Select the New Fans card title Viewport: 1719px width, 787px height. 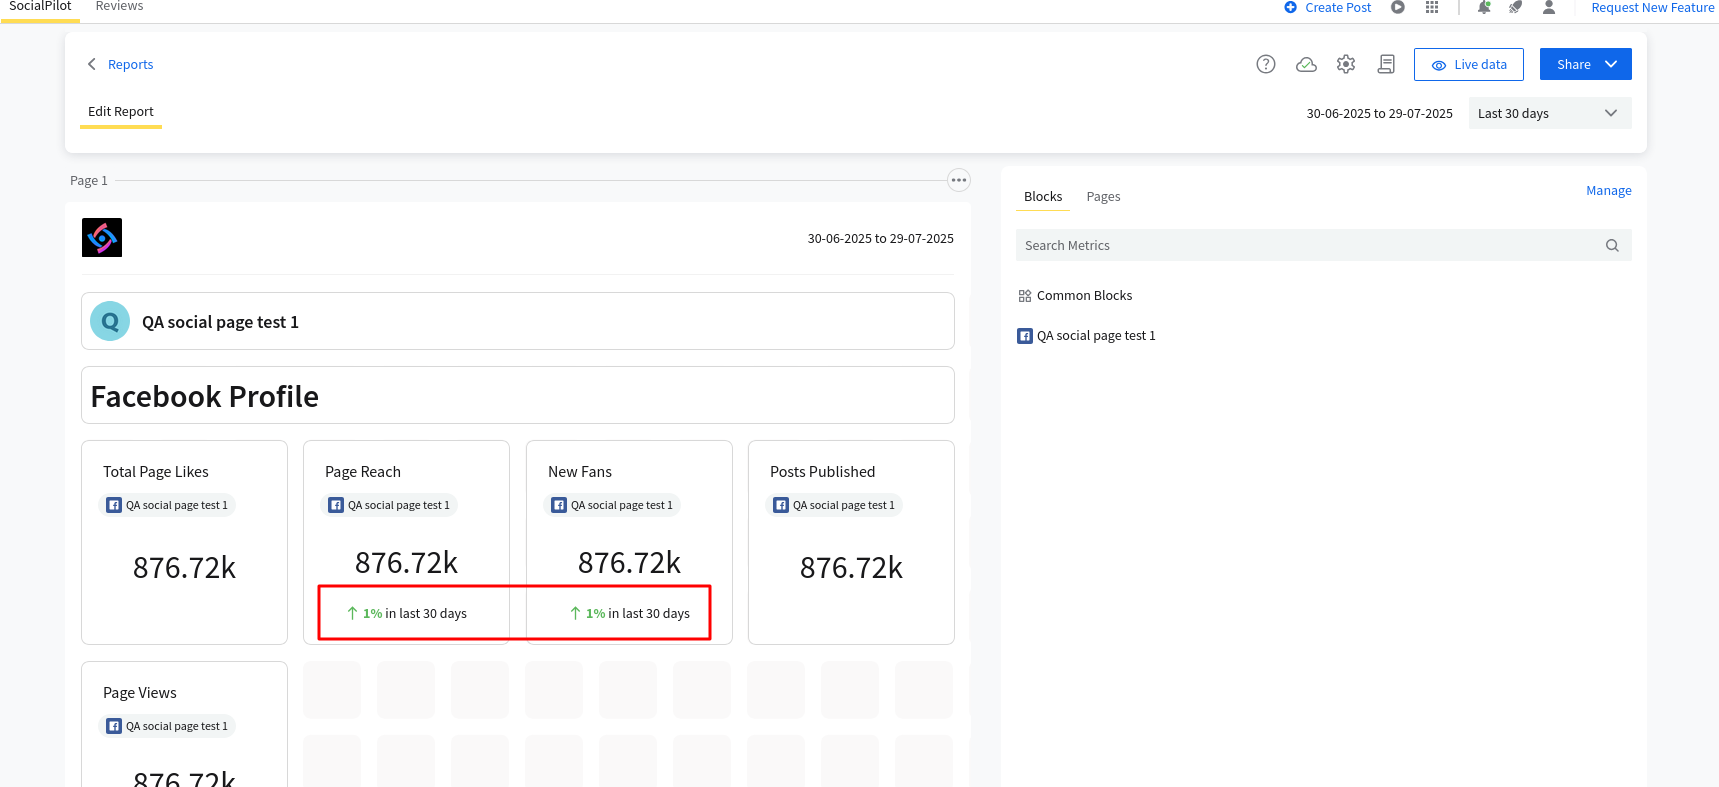[x=580, y=472]
